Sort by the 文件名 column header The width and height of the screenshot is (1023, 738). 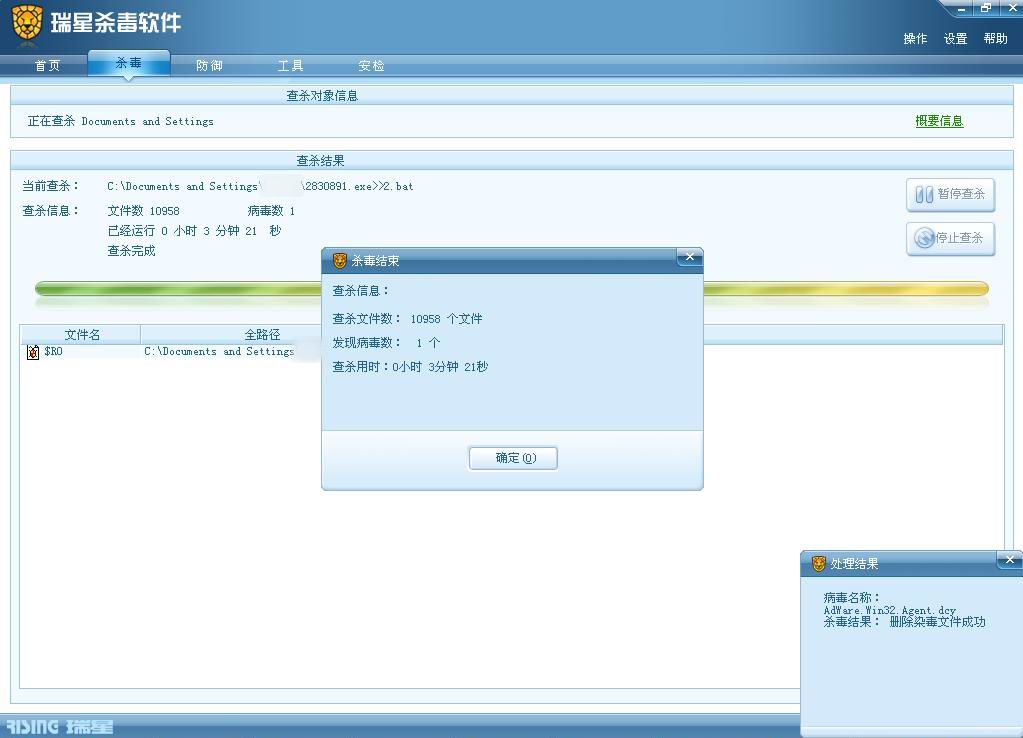(82, 335)
